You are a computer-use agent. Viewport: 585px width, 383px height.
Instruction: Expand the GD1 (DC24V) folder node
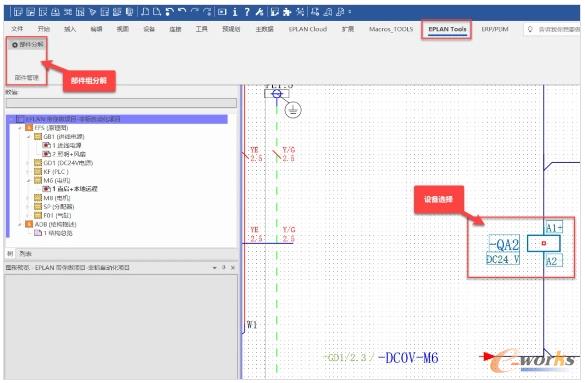(x=28, y=163)
